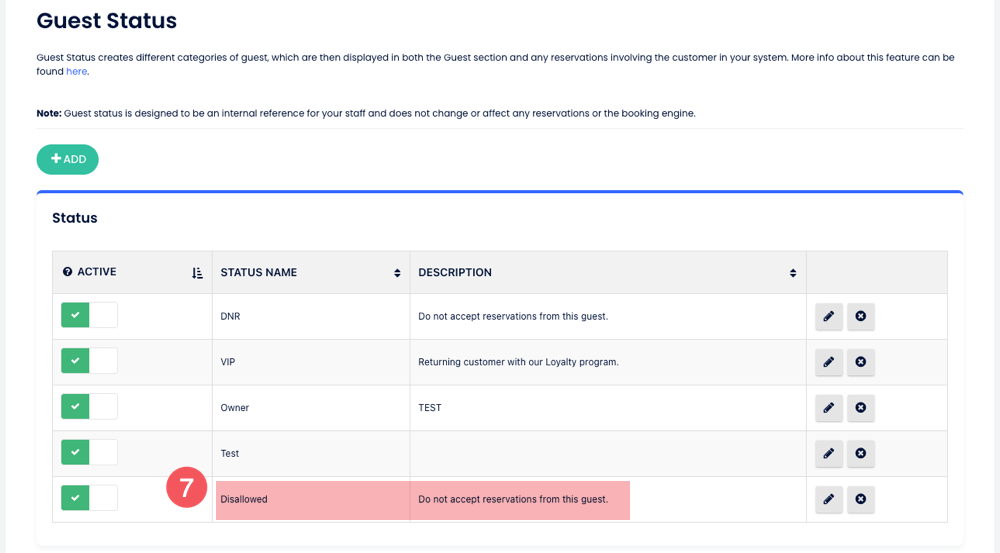Turn off the Disallowed status switch
The width and height of the screenshot is (1000, 553).
pos(89,498)
